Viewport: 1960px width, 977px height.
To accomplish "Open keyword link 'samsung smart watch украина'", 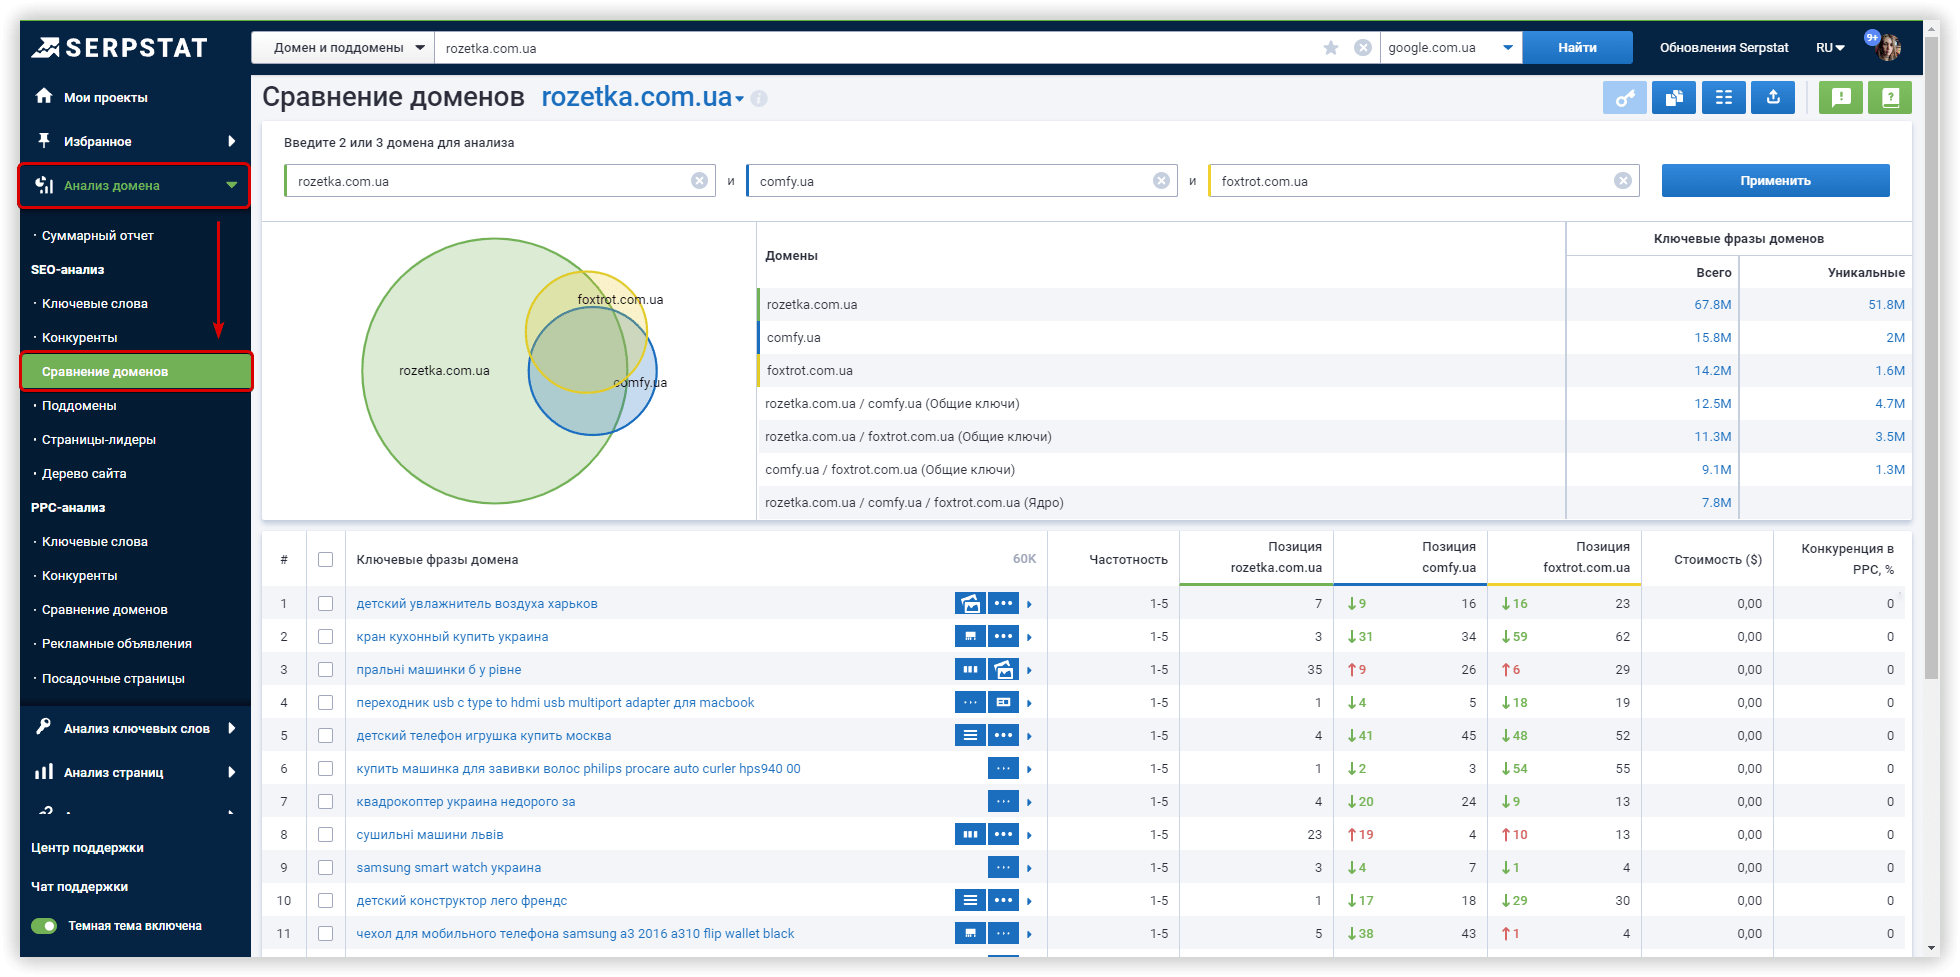I will pyautogui.click(x=449, y=868).
